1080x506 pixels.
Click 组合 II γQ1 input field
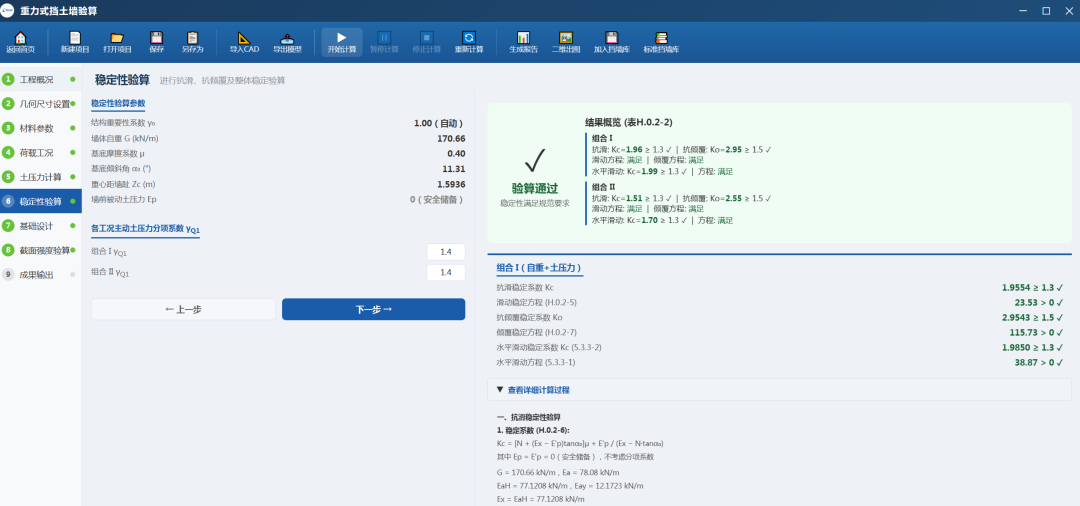pos(446,273)
